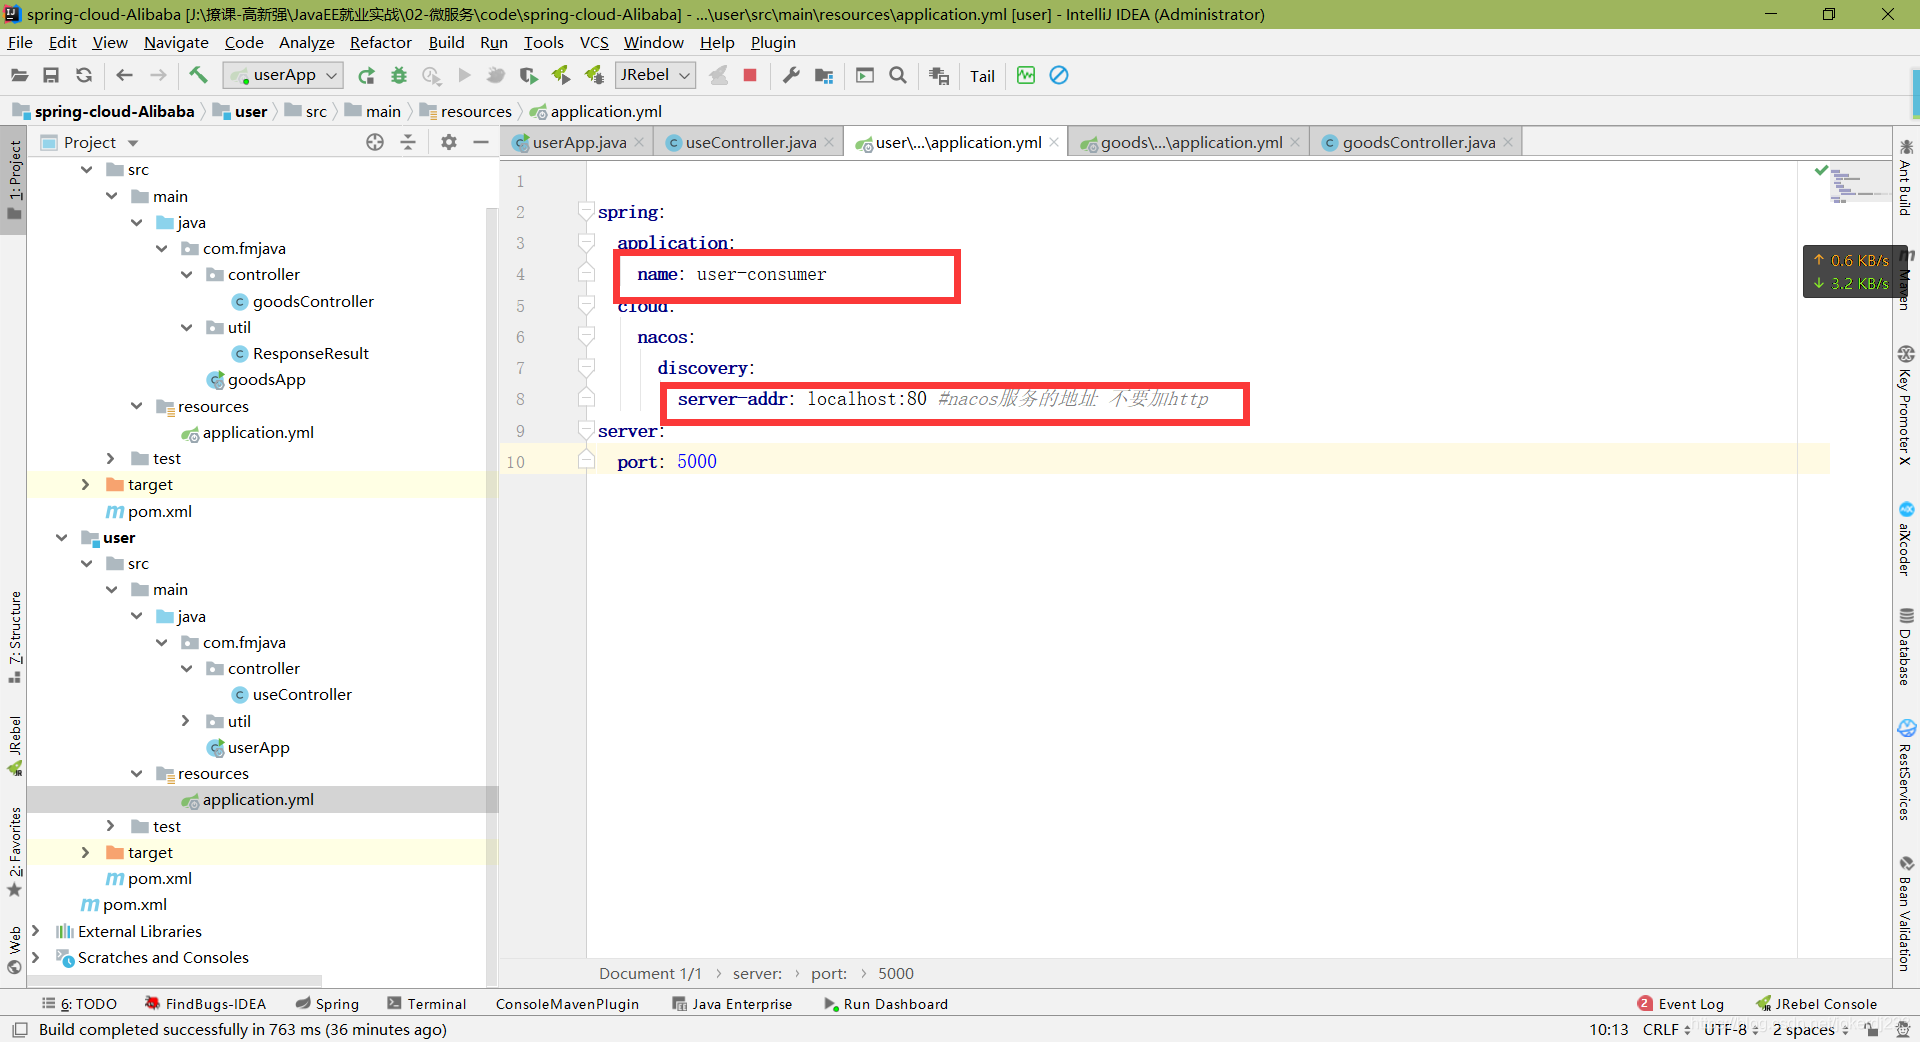Navigate forward with the right arrow
The width and height of the screenshot is (1920, 1042).
click(x=158, y=75)
